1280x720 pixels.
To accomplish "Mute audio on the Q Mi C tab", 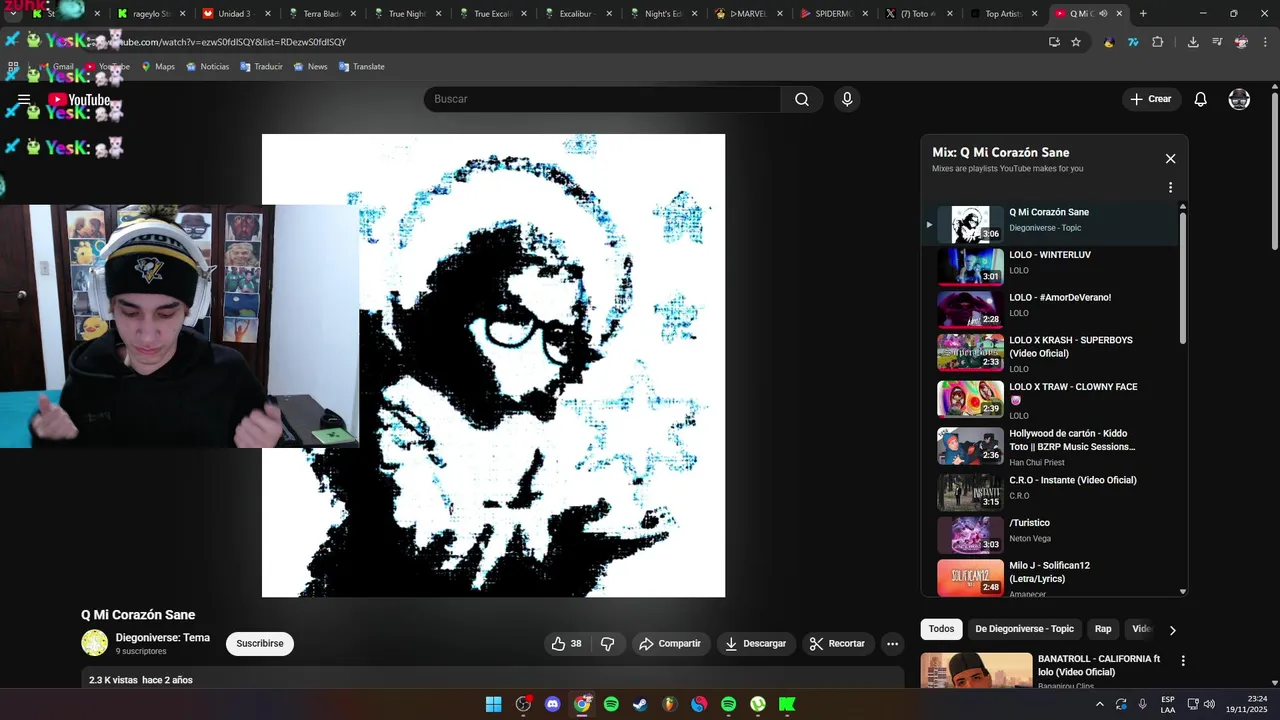I will 1103,14.
